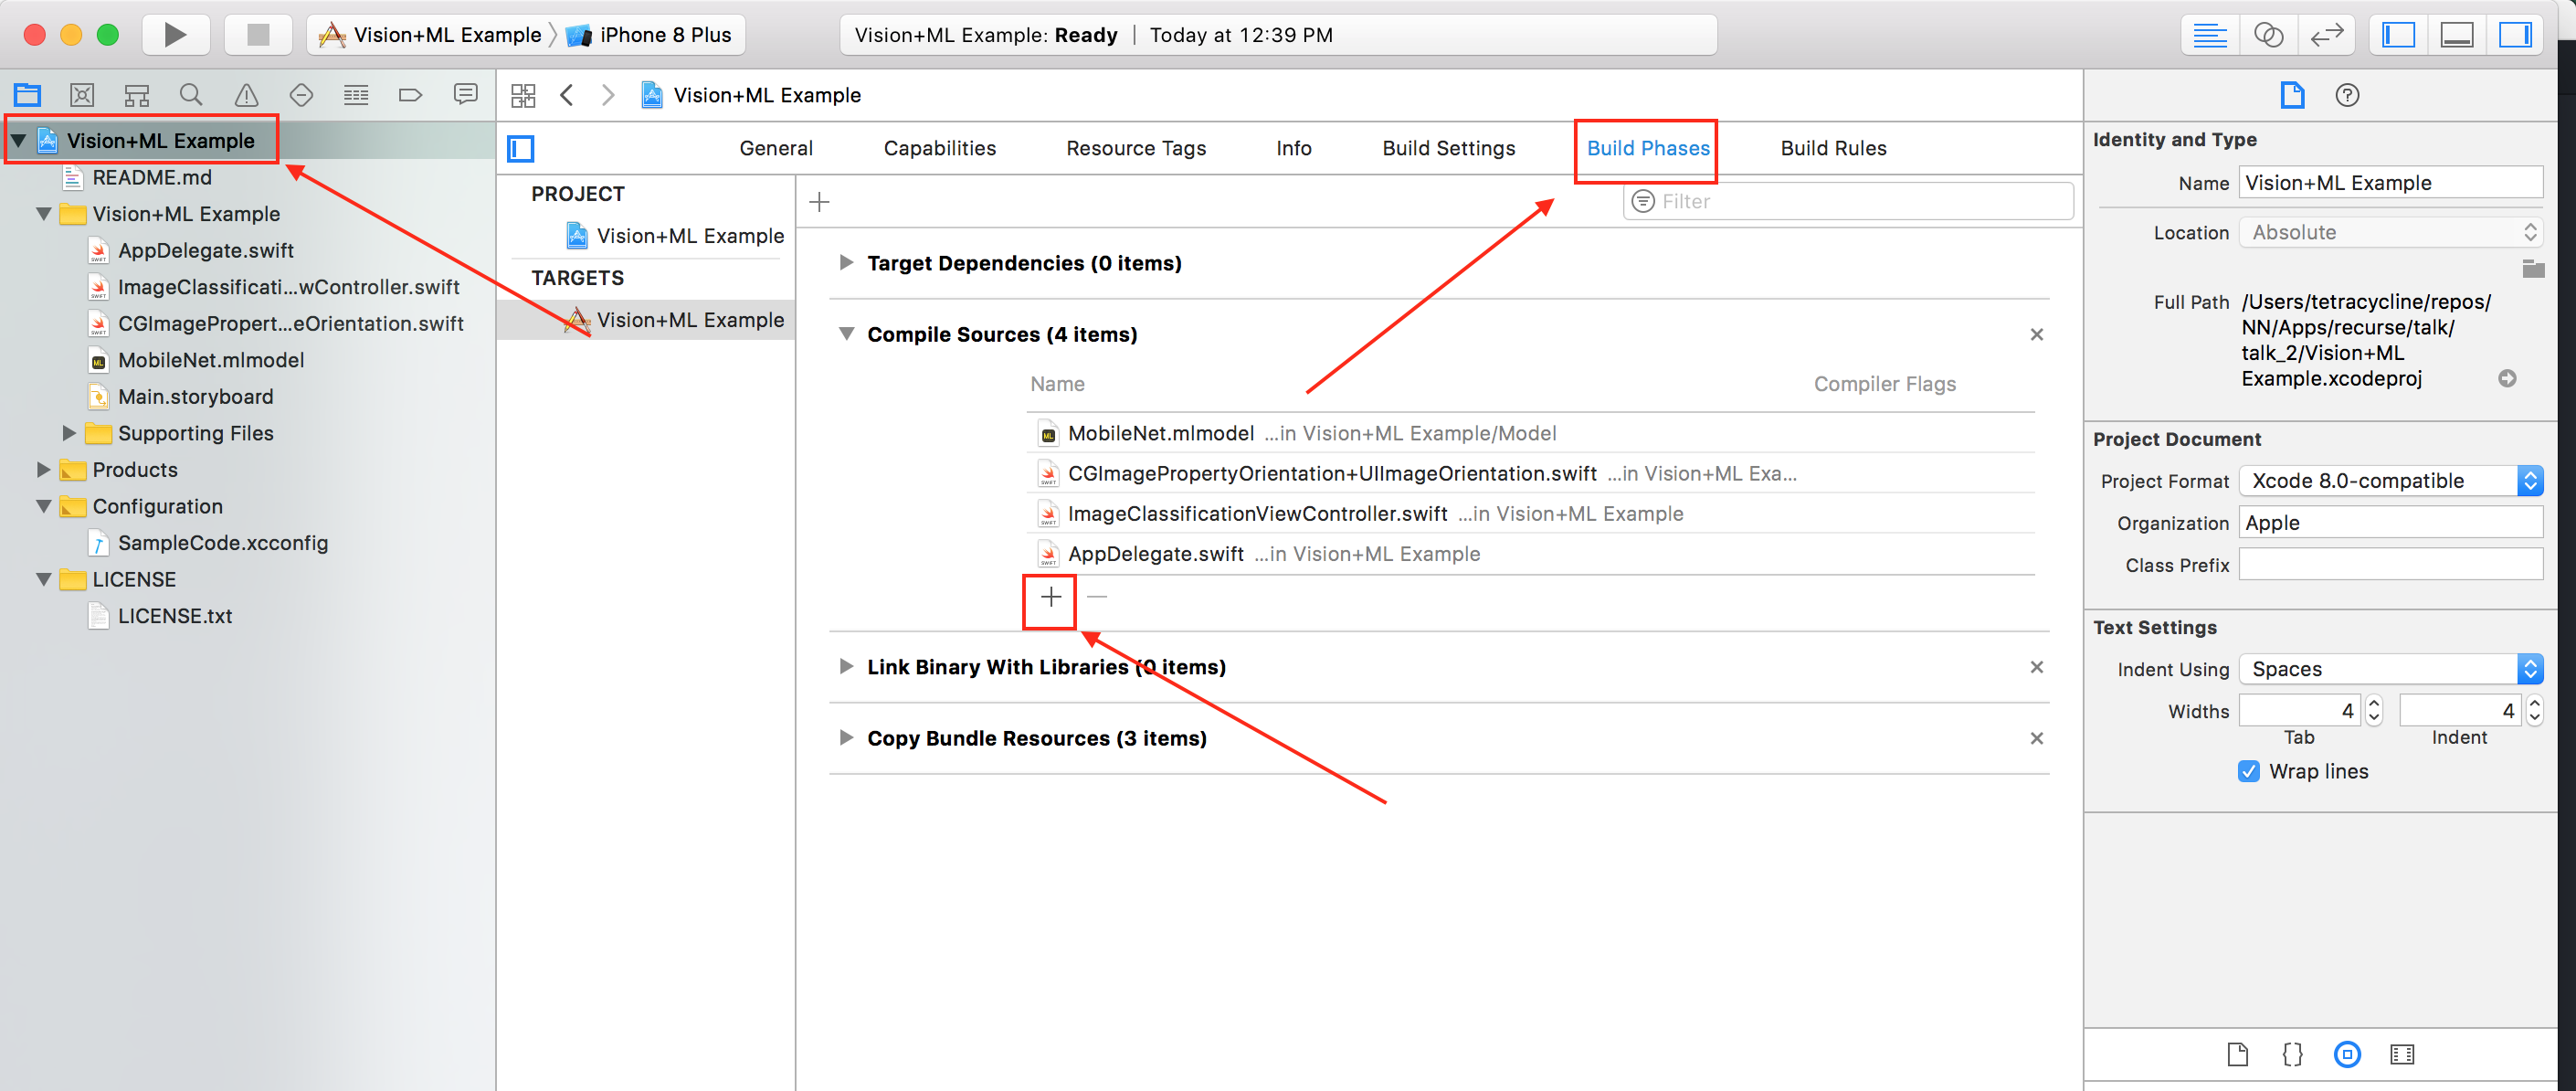
Task: Open the Project navigator folder icon
Action: click(x=27, y=95)
